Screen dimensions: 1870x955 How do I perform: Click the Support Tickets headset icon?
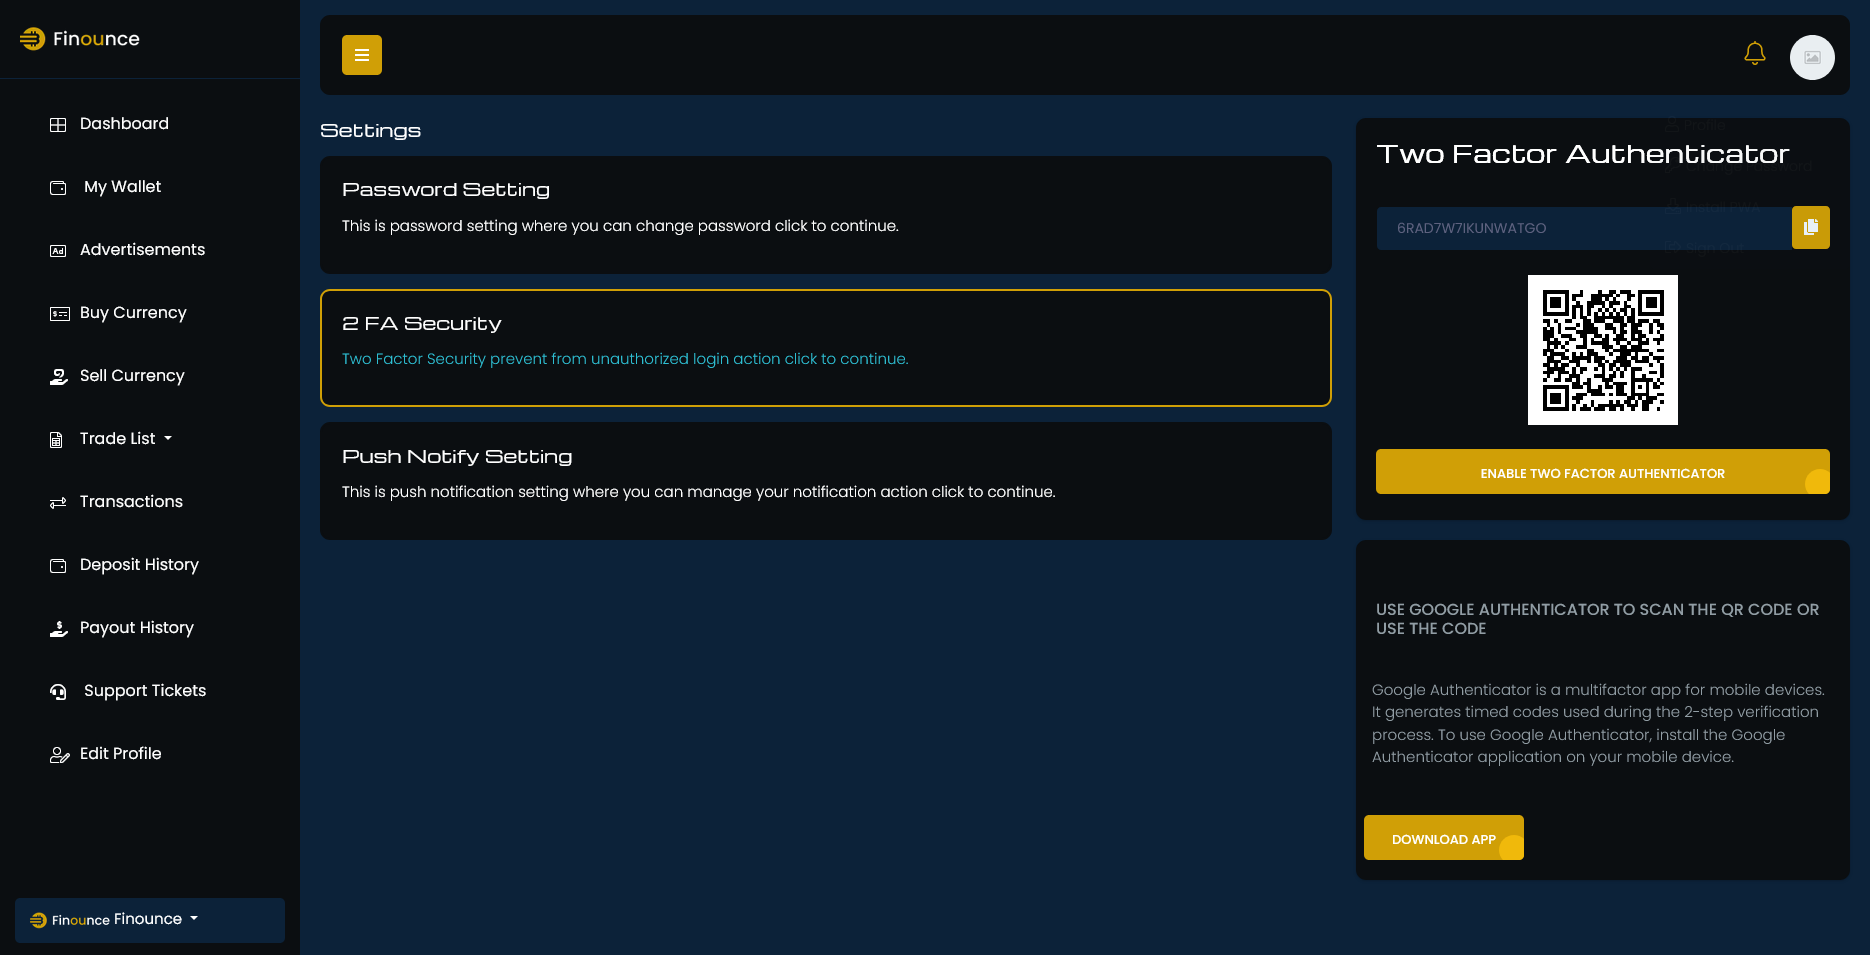click(58, 692)
